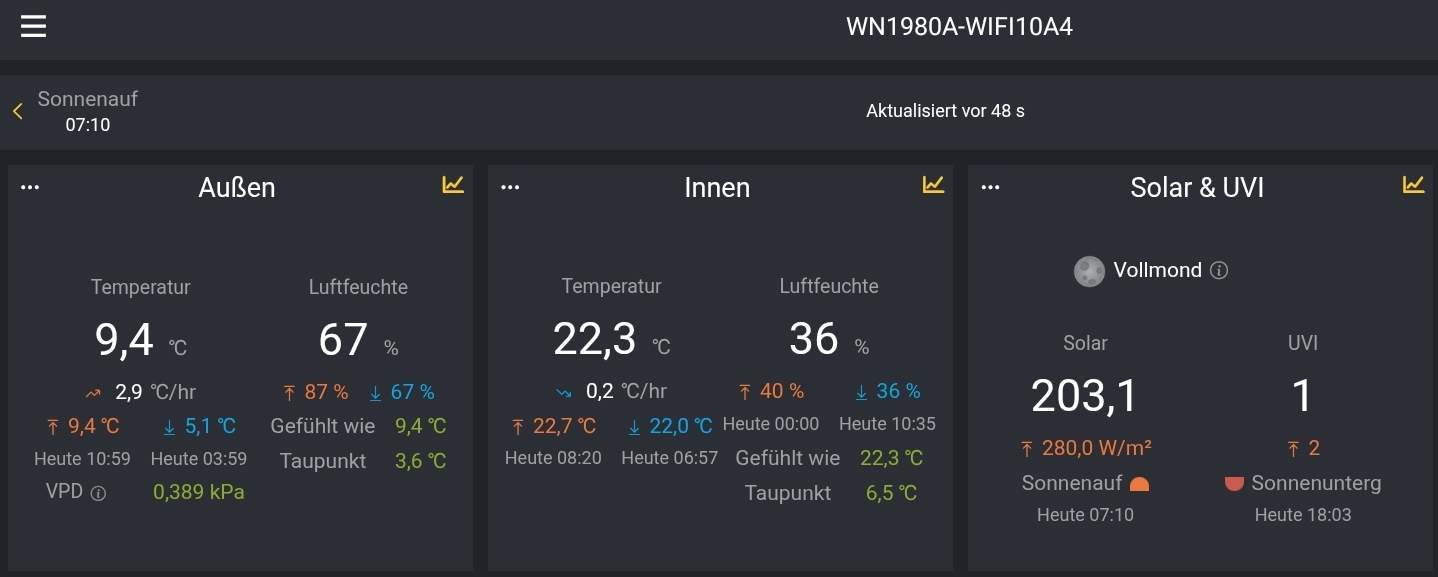
Task: Open the Solar & UVI chart icon
Action: point(1412,185)
